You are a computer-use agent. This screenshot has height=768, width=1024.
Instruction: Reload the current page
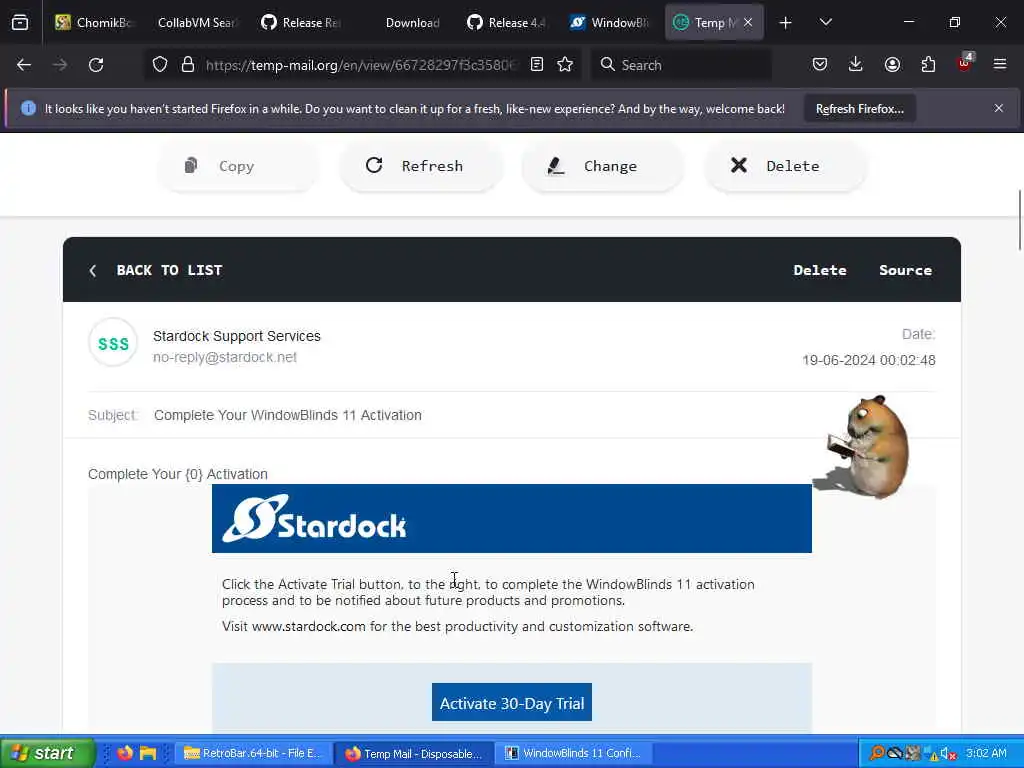[x=96, y=65]
